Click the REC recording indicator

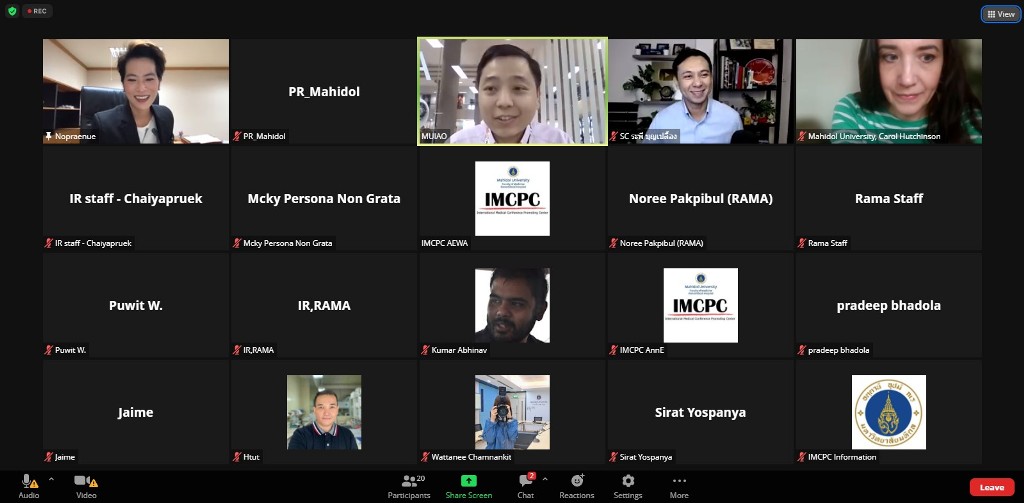pyautogui.click(x=37, y=11)
